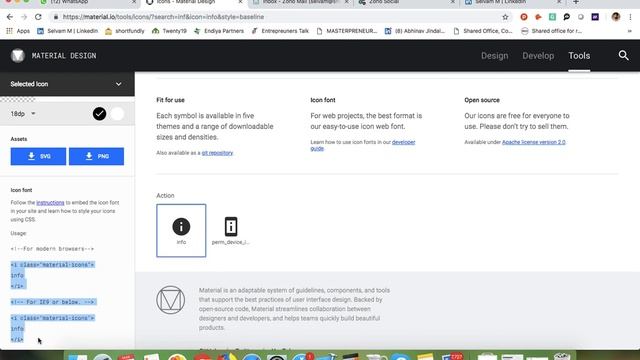Click the dark purple square extension icon
Viewport: 640px width, 360px height.
coord(595,17)
